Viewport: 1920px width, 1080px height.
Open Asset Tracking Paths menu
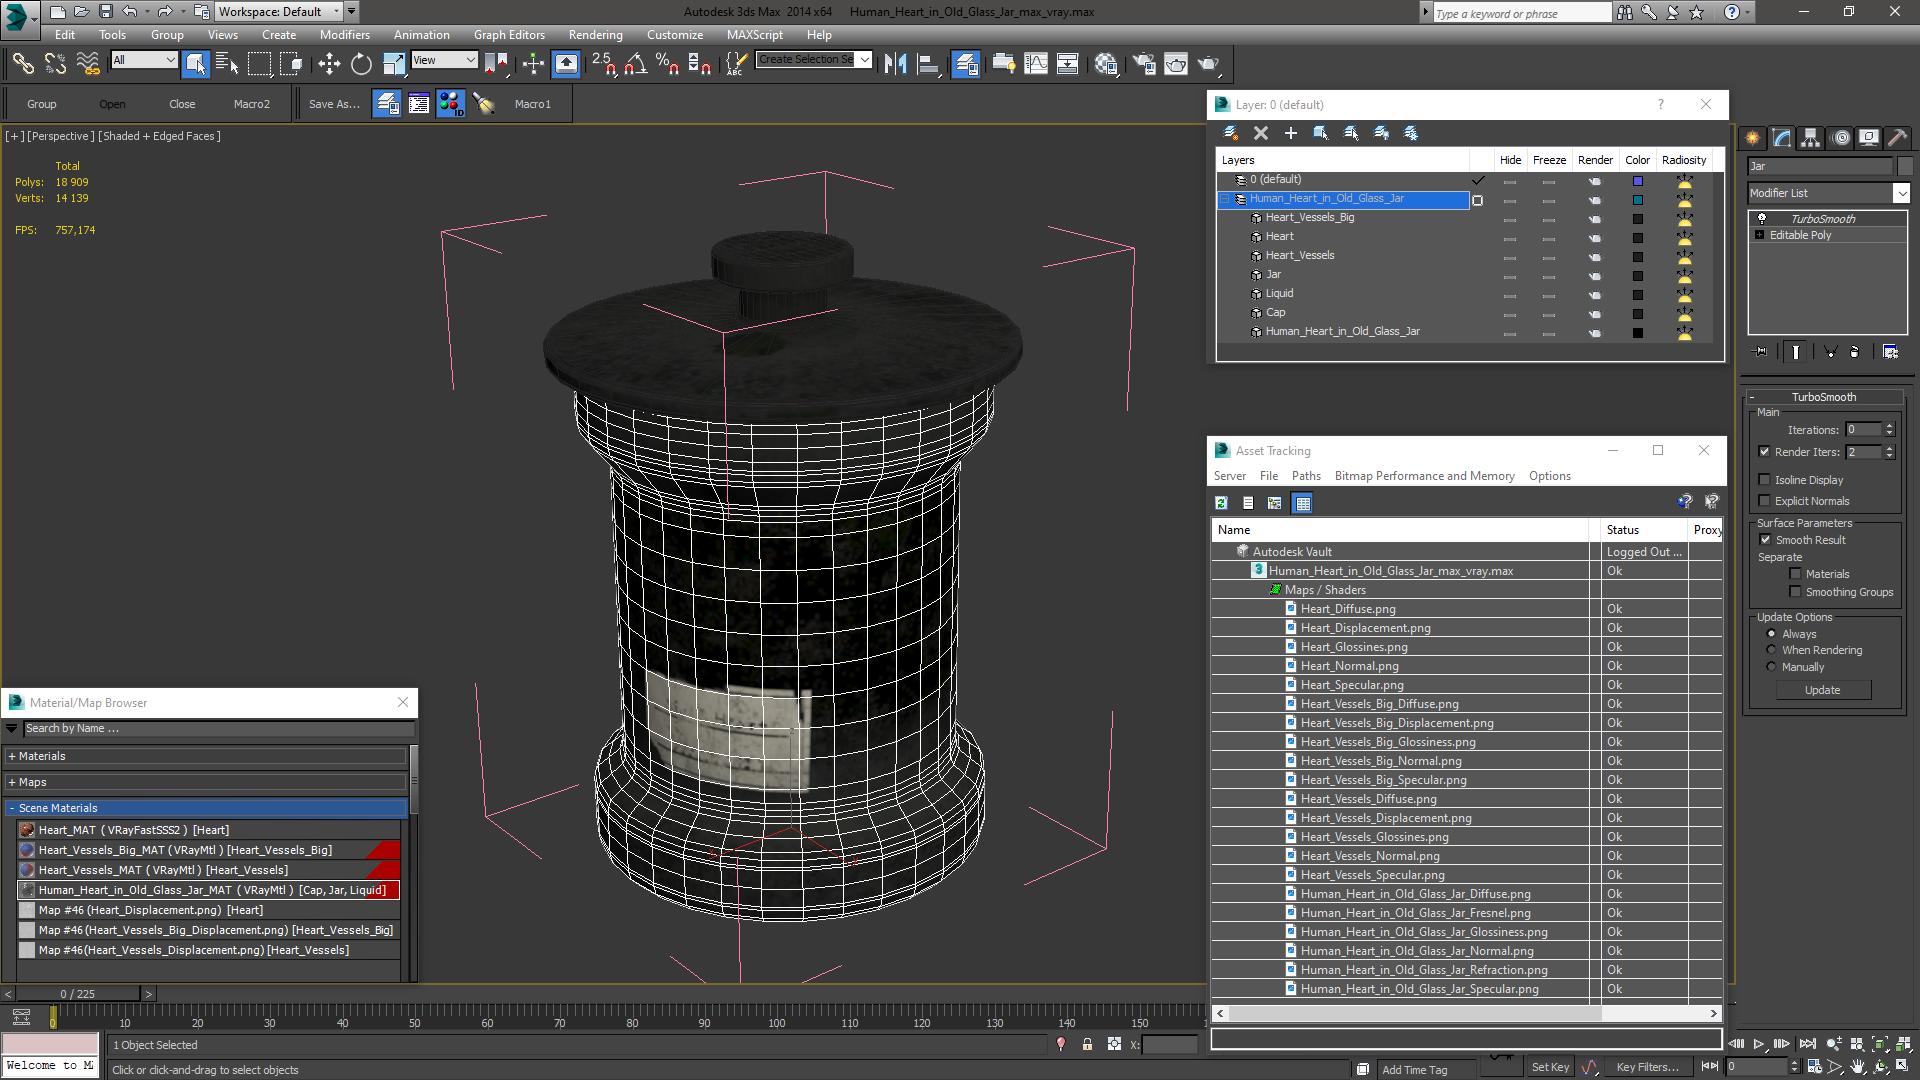pos(1306,476)
